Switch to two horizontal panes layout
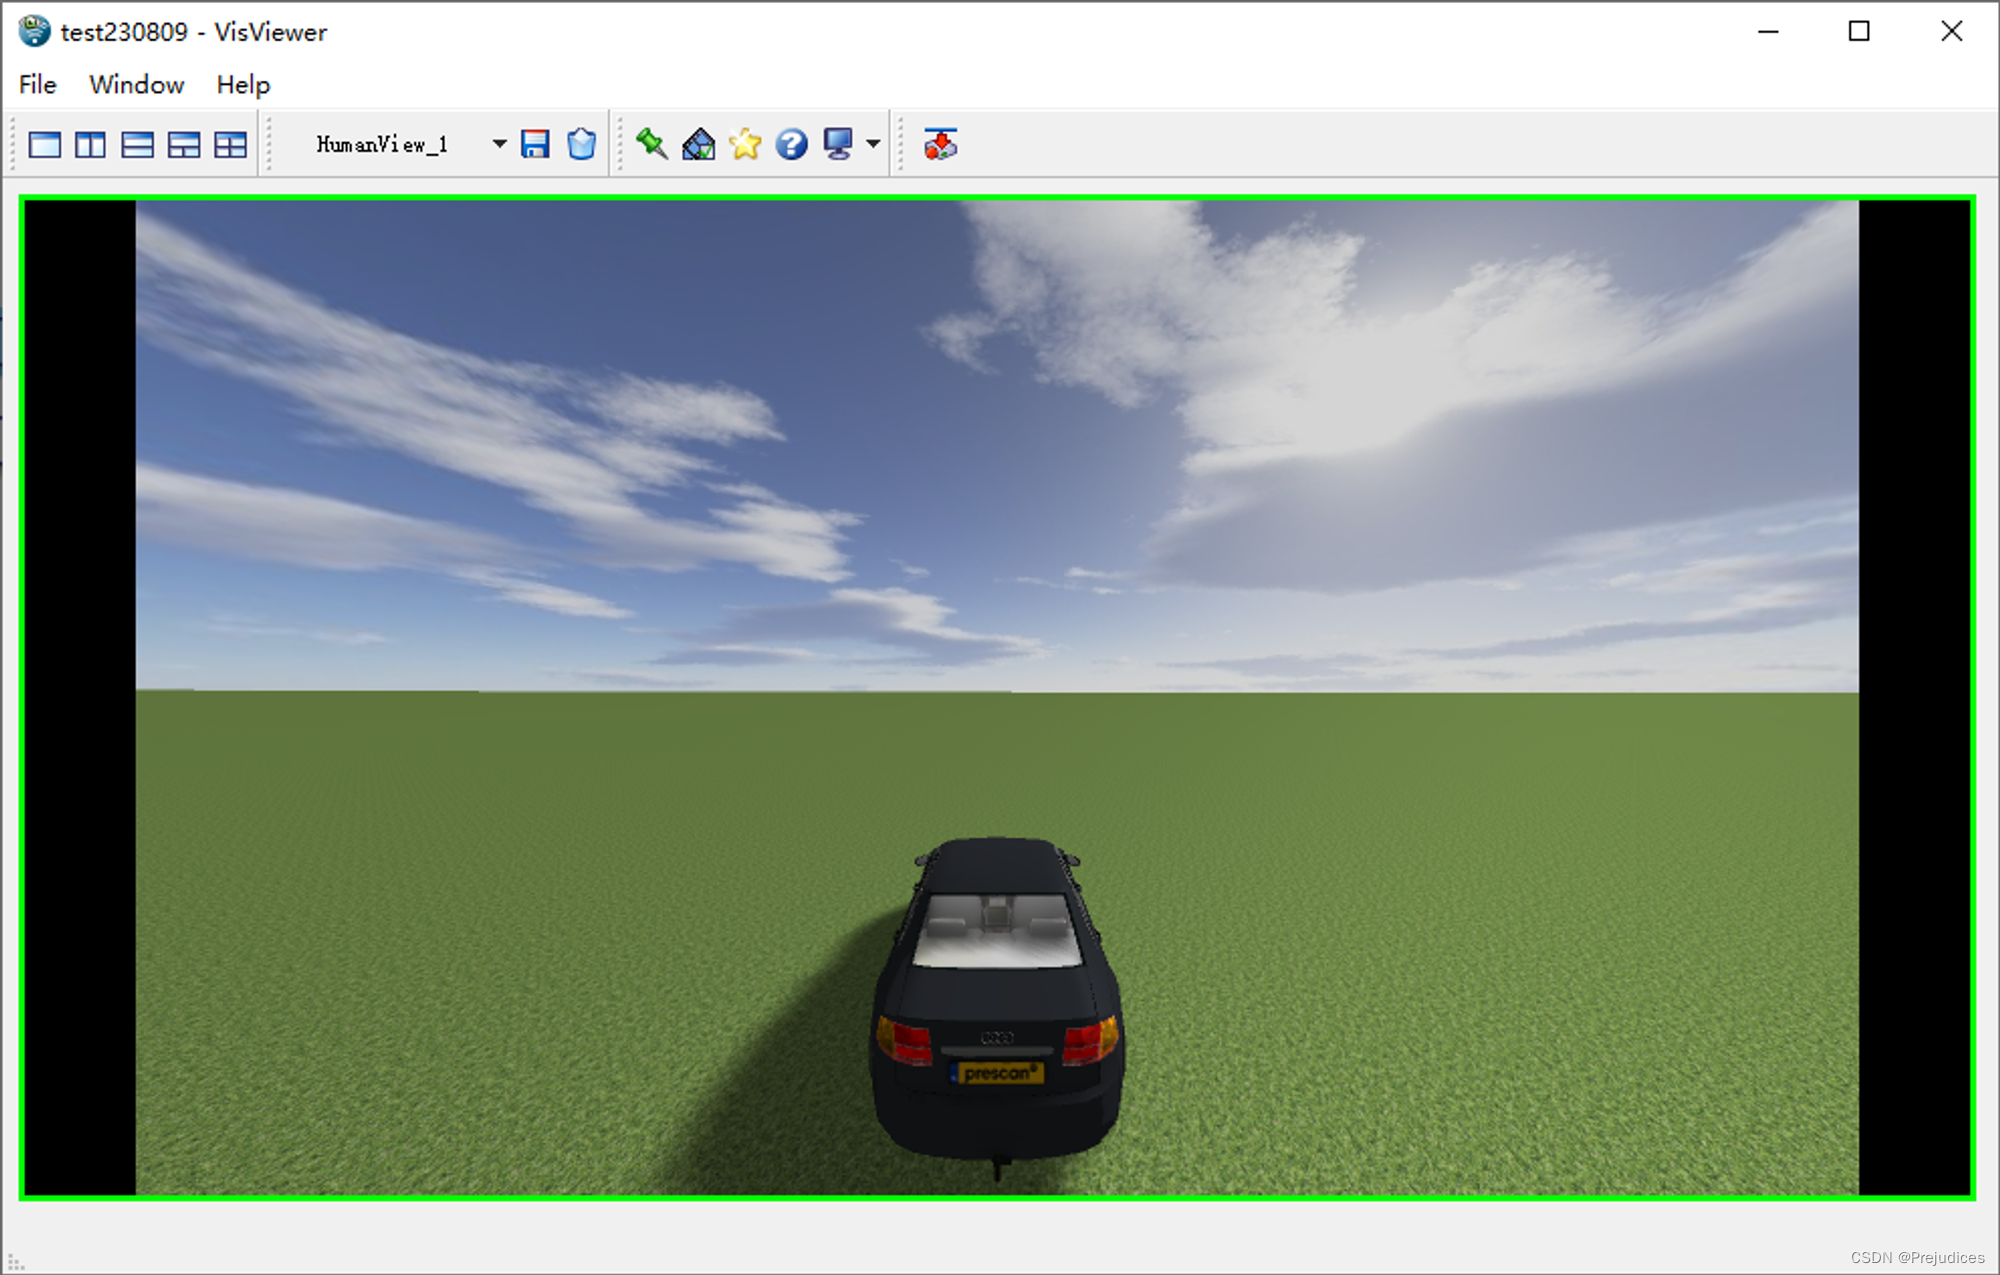The height and width of the screenshot is (1275, 2000). click(137, 145)
